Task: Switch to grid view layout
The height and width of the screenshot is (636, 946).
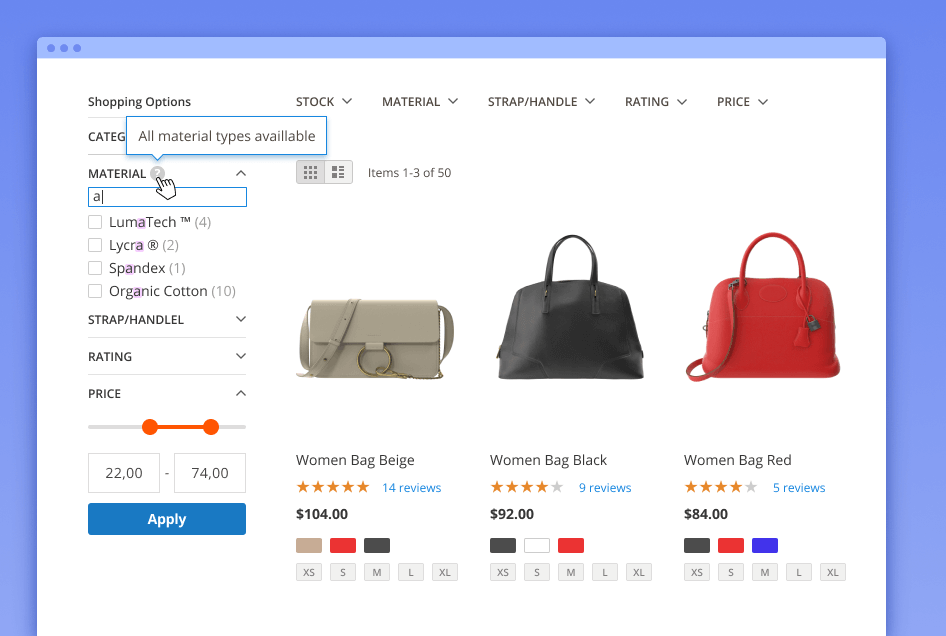Action: coord(310,172)
